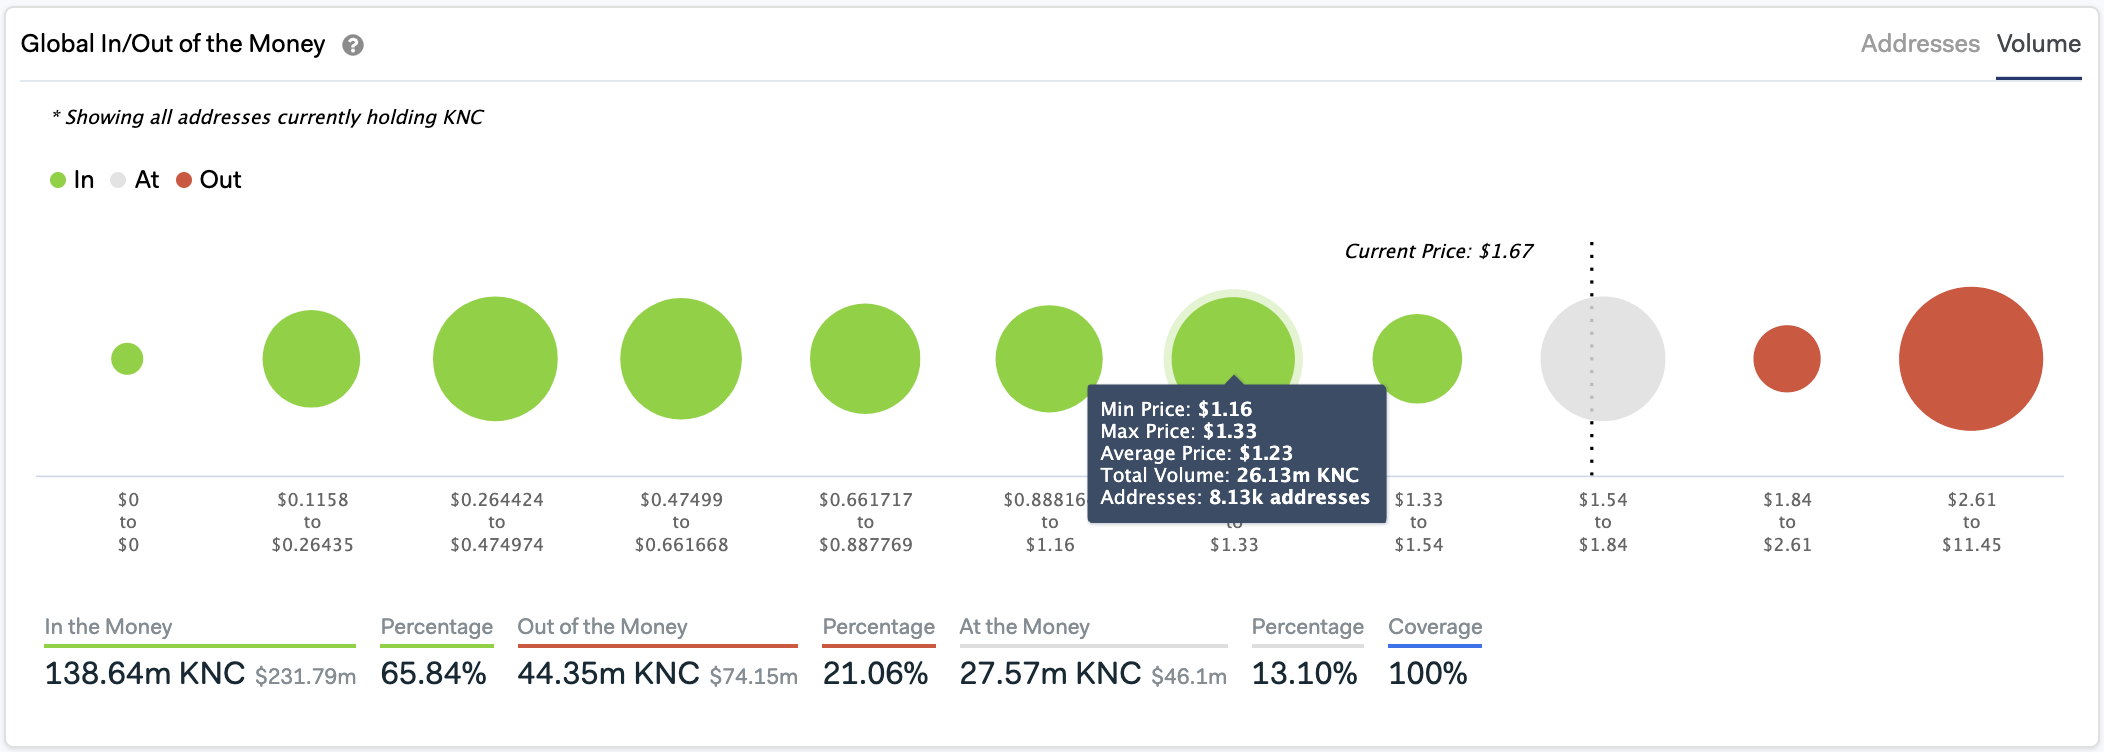The width and height of the screenshot is (2104, 752).
Task: Click the $74.15m dollar amount
Action: (754, 677)
